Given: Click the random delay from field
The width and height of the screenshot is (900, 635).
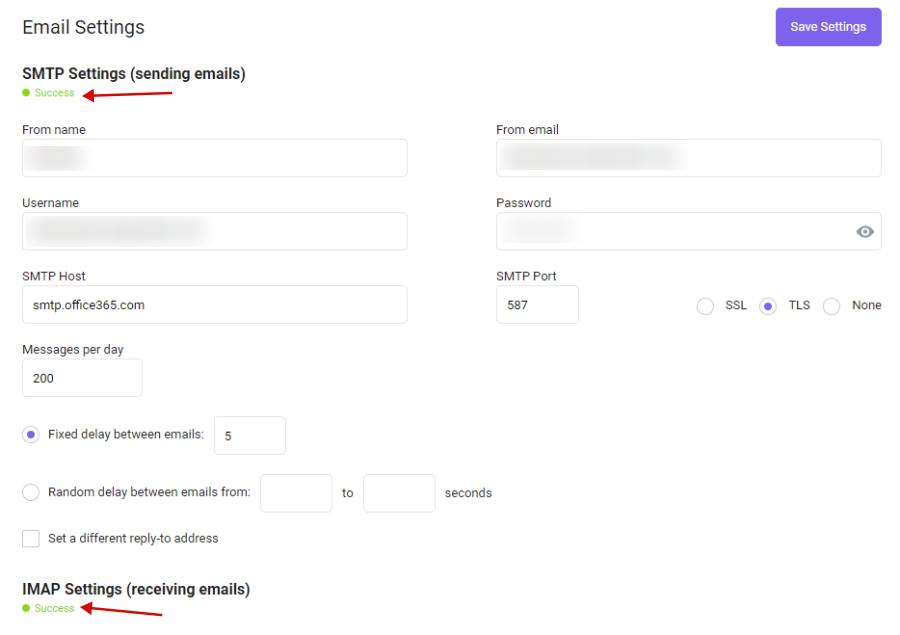Looking at the screenshot, I should pos(296,493).
